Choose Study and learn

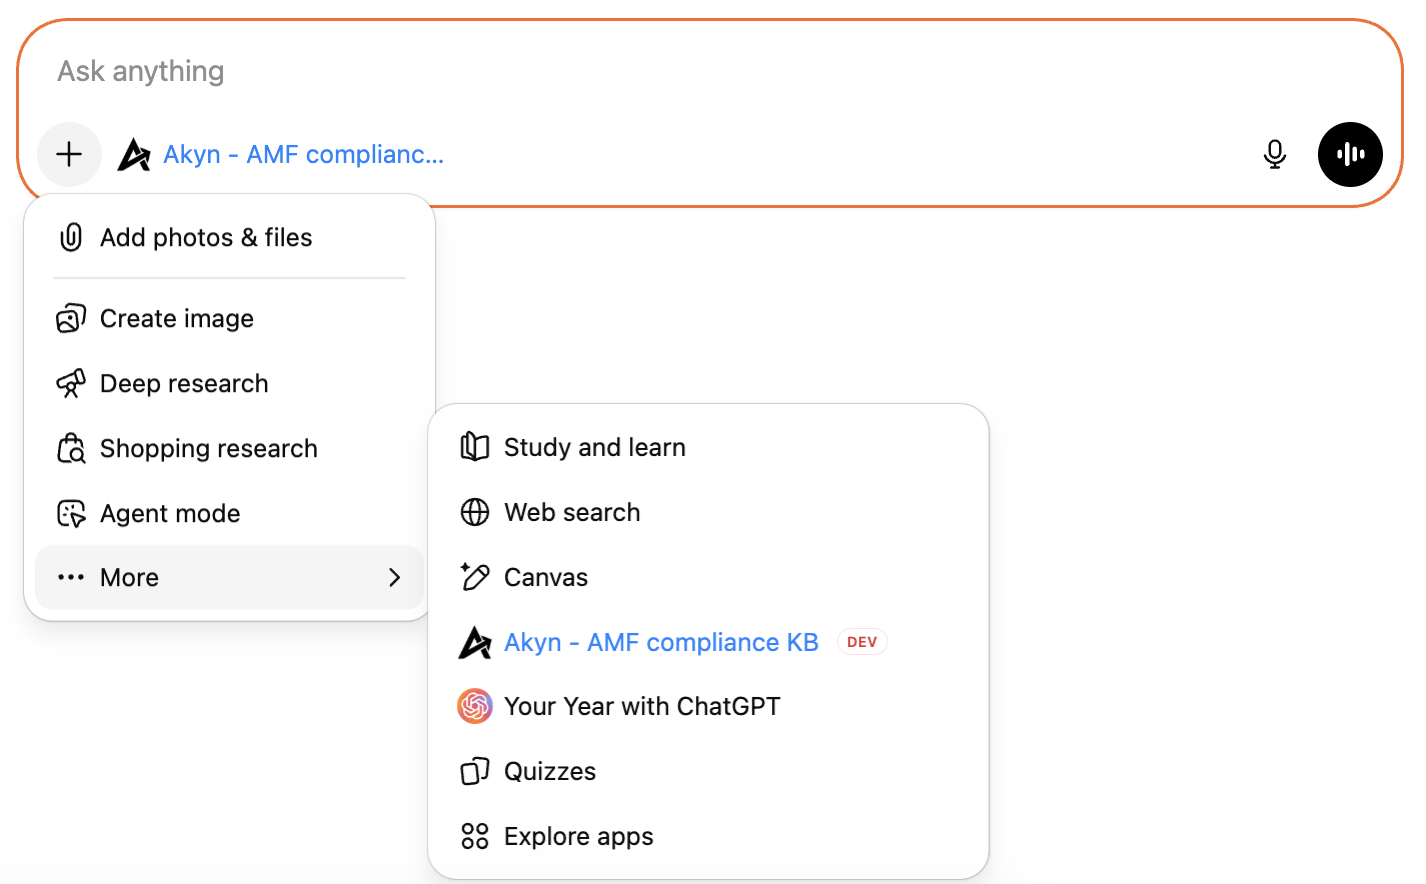[x=594, y=447]
